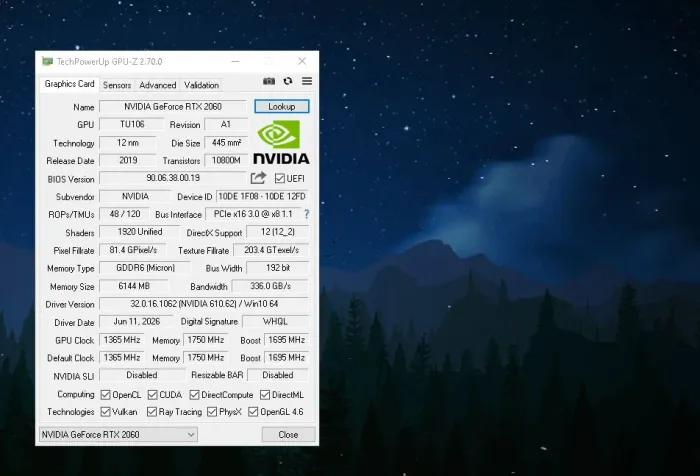This screenshot has height=476, width=700.
Task: Click the BIOS Version field 90.06.38.00.19
Action: [173, 178]
